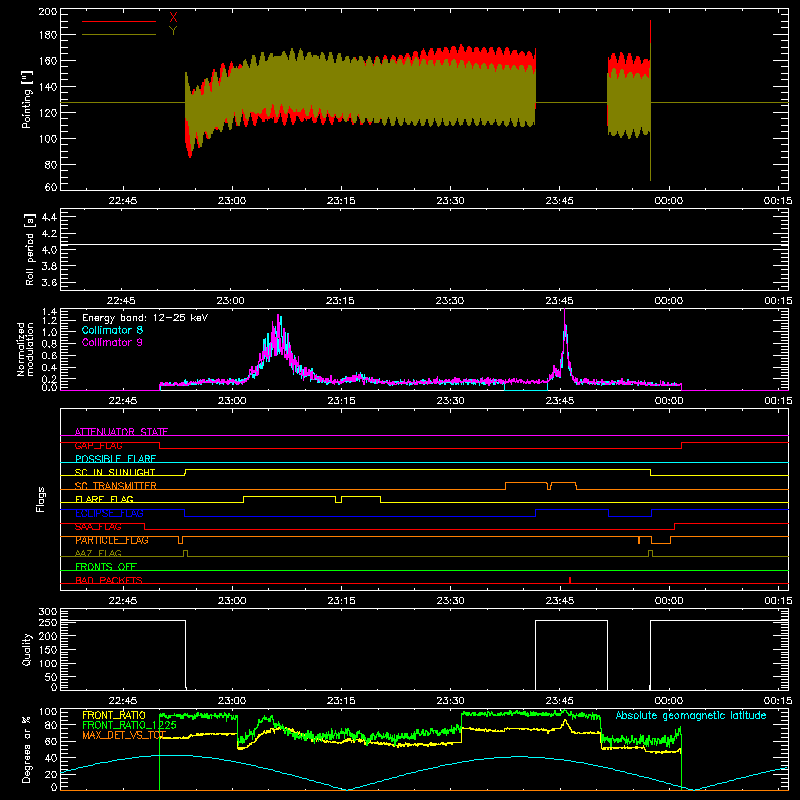
Task: Click the orange tick mark on PARTICLE_FLAG line
Action: (x=639, y=540)
